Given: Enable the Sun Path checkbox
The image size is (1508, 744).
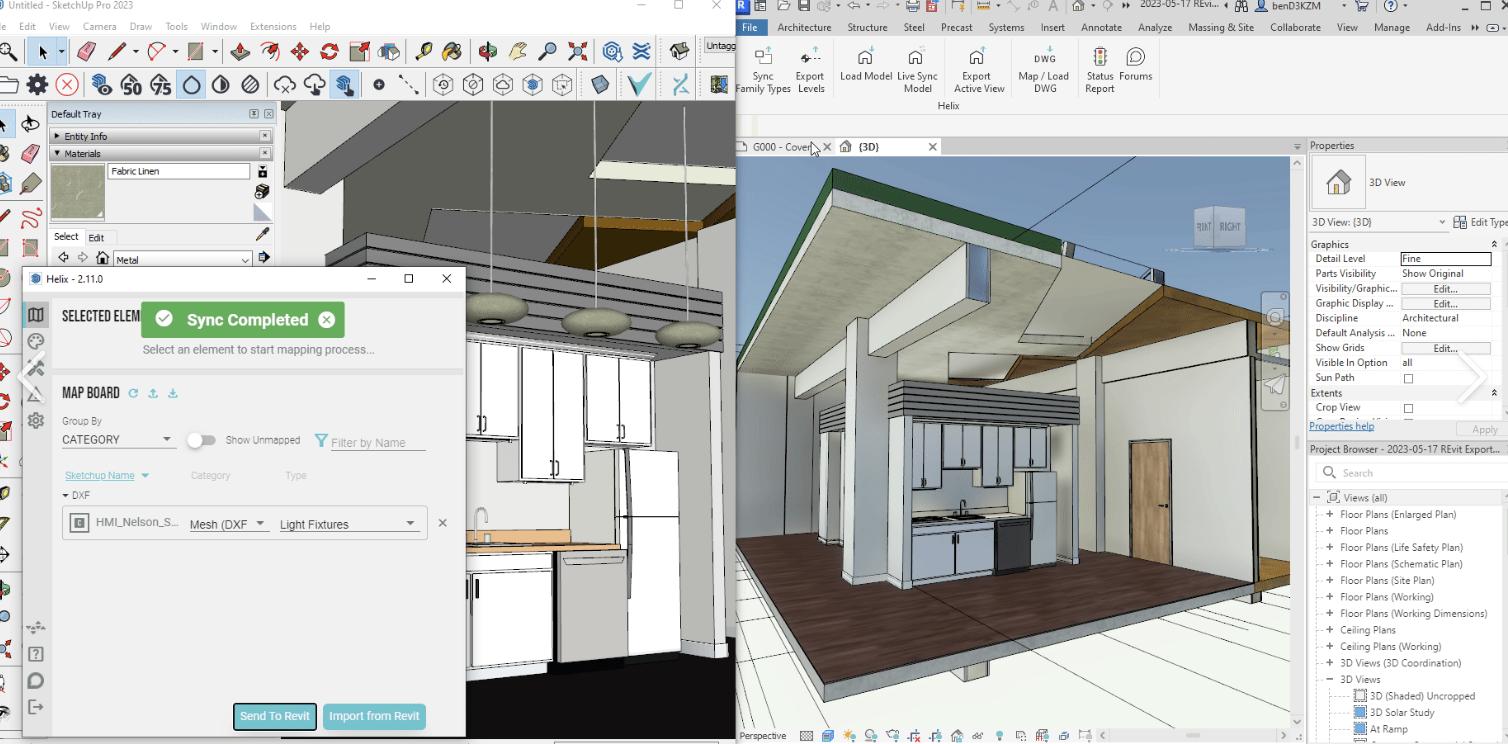Looking at the screenshot, I should point(1408,379).
